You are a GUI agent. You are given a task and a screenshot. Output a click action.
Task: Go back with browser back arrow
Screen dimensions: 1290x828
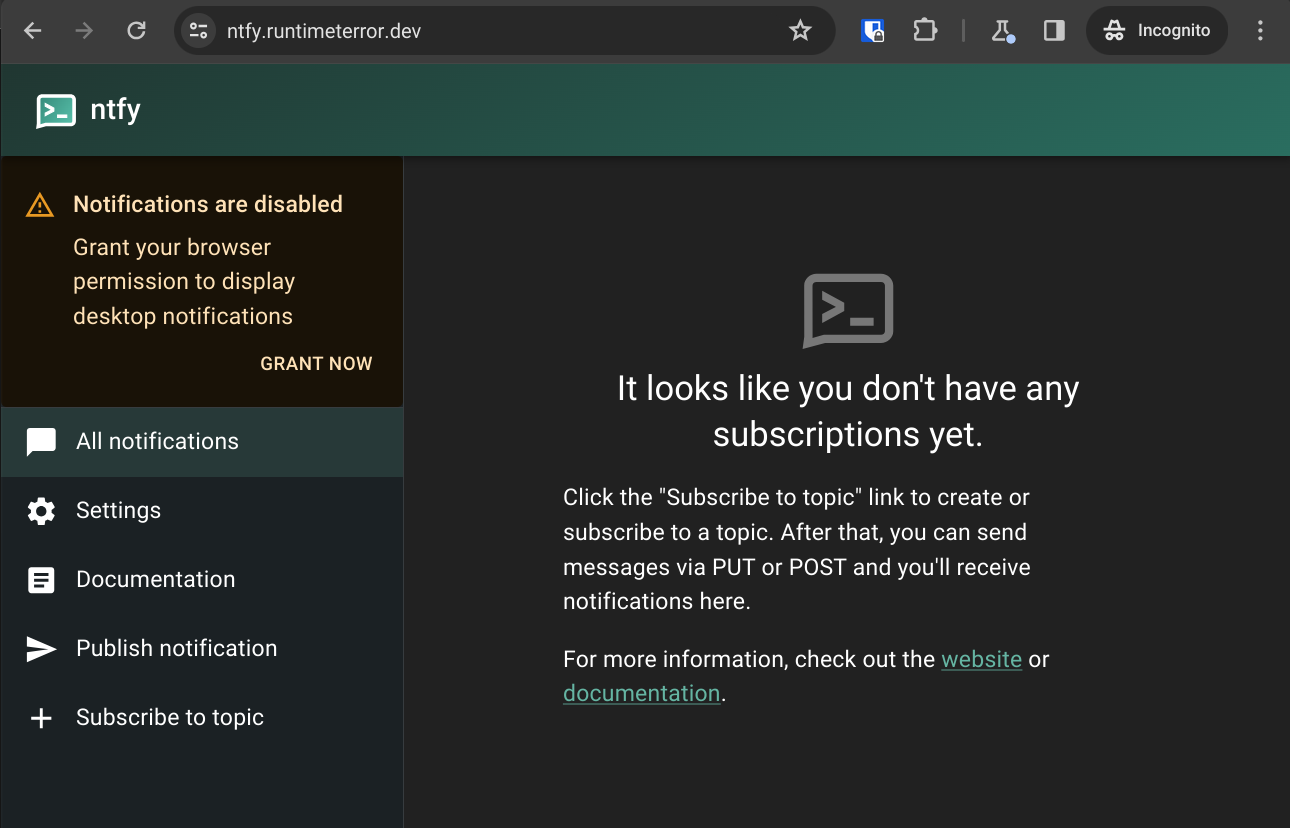(33, 31)
